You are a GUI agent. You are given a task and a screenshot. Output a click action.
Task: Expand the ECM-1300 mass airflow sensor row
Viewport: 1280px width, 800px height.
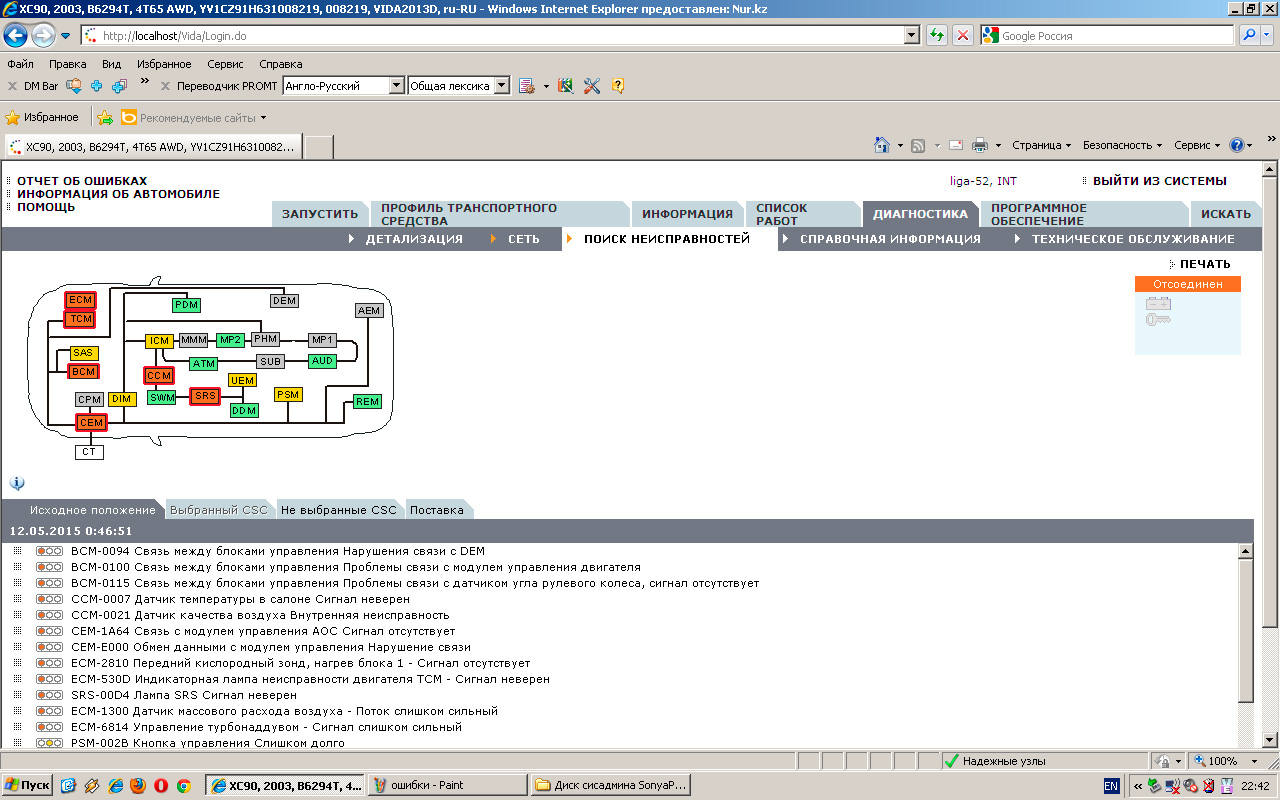click(x=17, y=711)
